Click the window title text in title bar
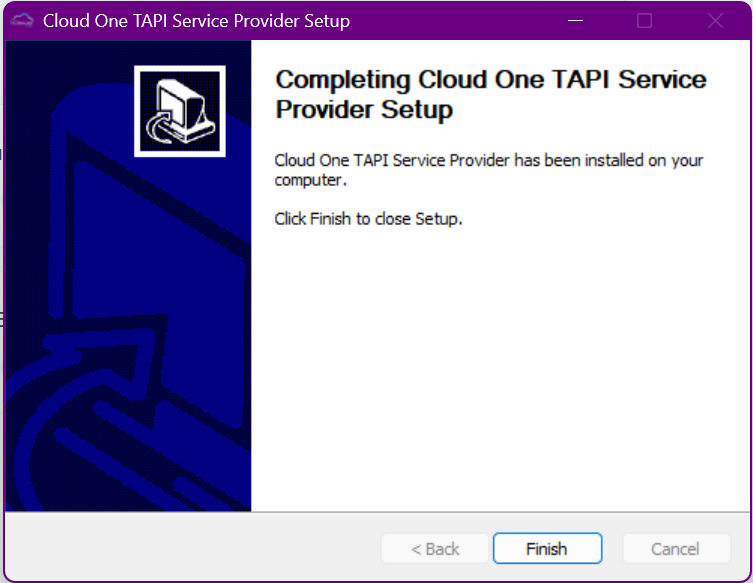The image size is (753, 583). (196, 20)
